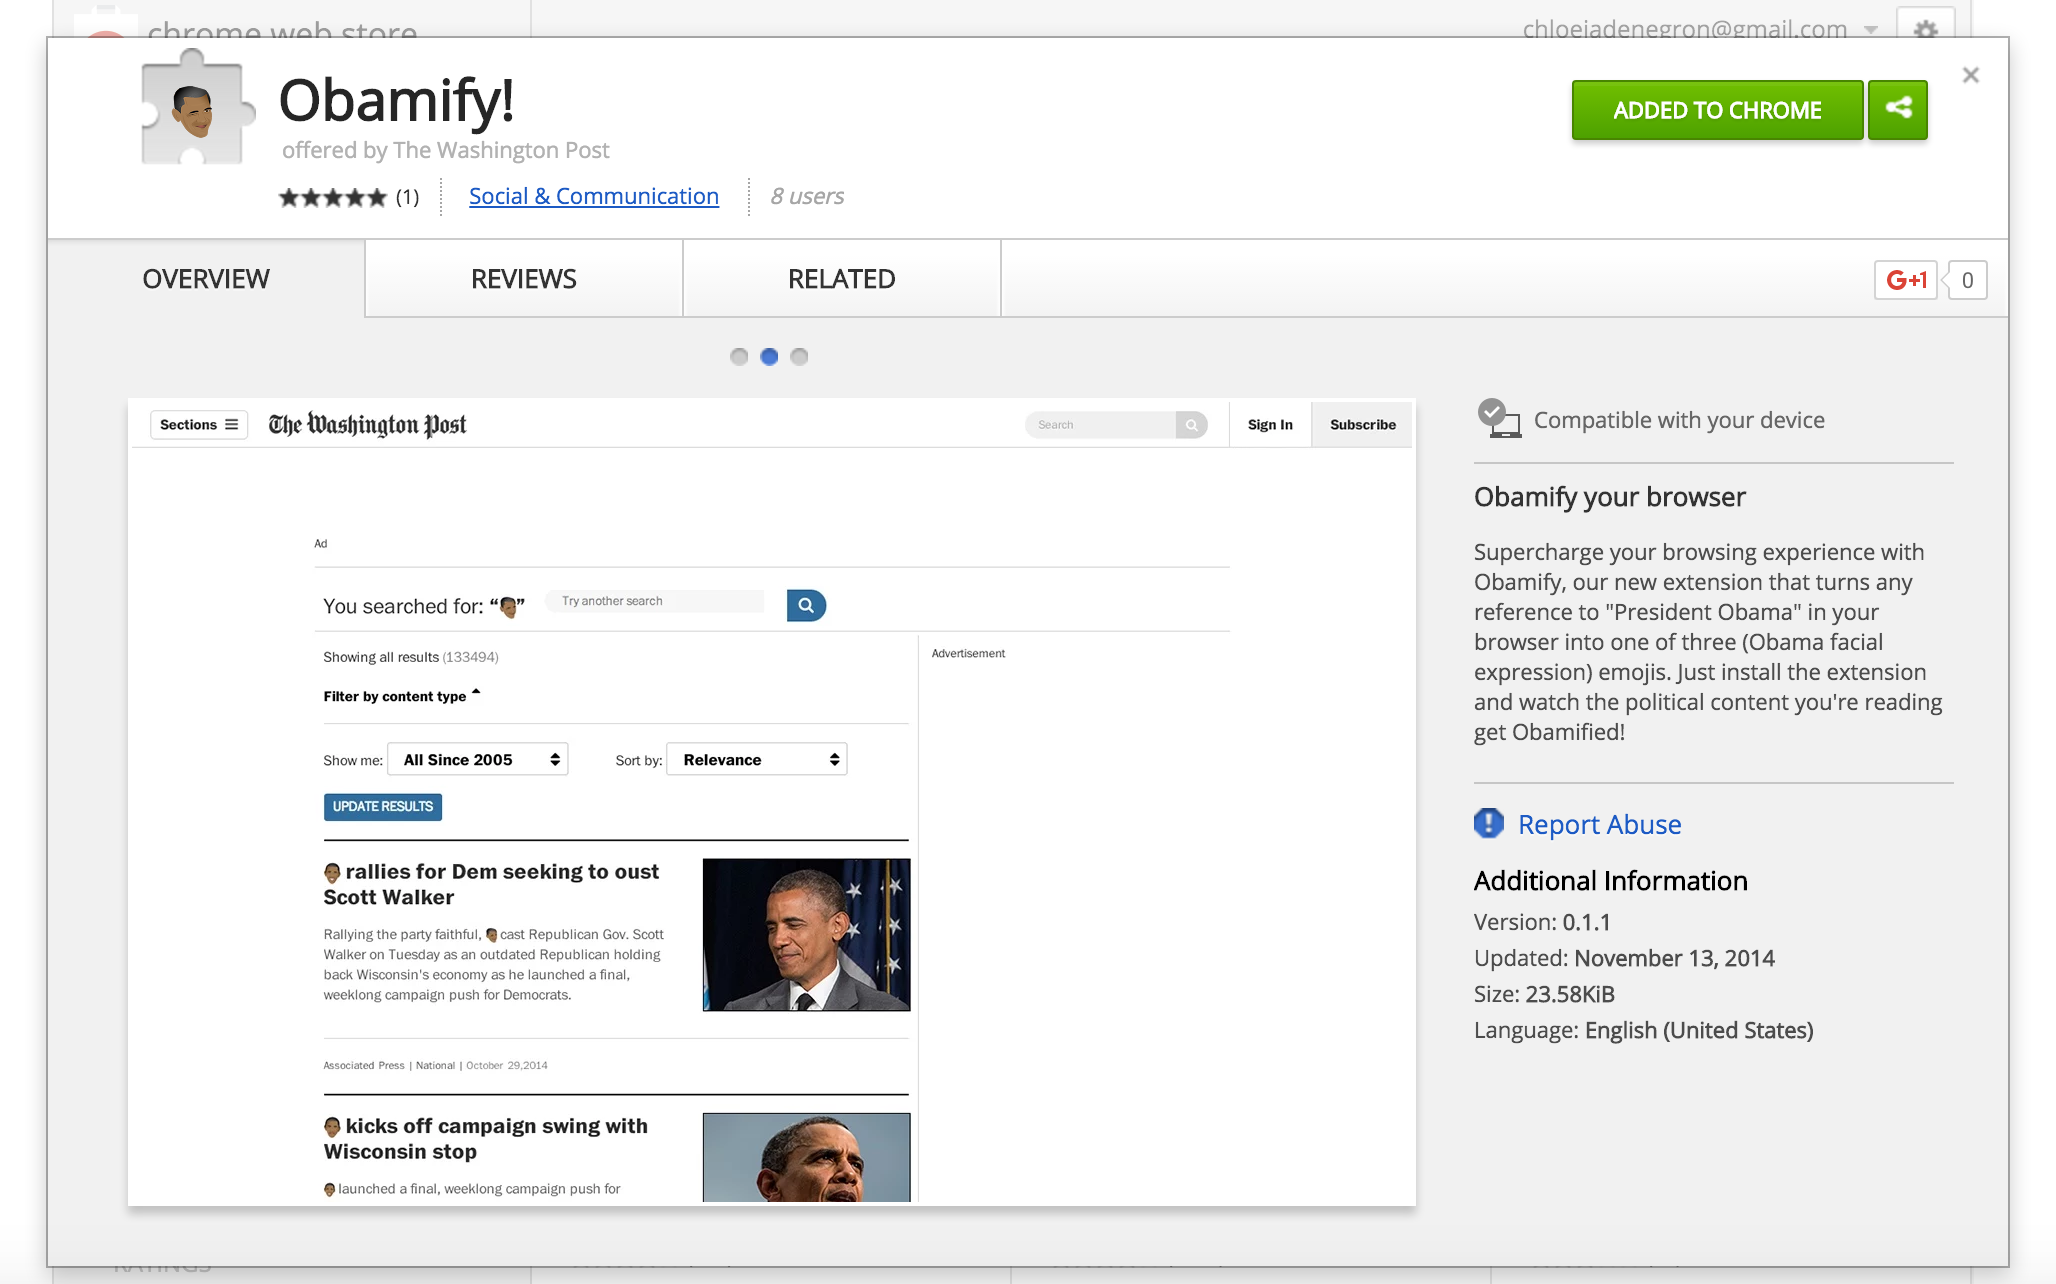
Task: Switch to the Related tab
Action: (x=842, y=279)
